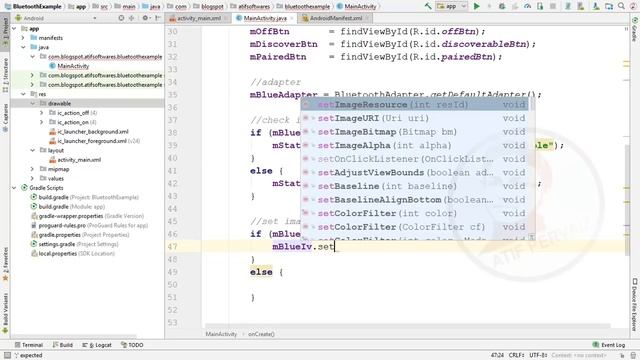Image resolution: width=640 pixels, height=360 pixels.
Task: Expand the ic_action_off drawable group
Action: [42, 113]
